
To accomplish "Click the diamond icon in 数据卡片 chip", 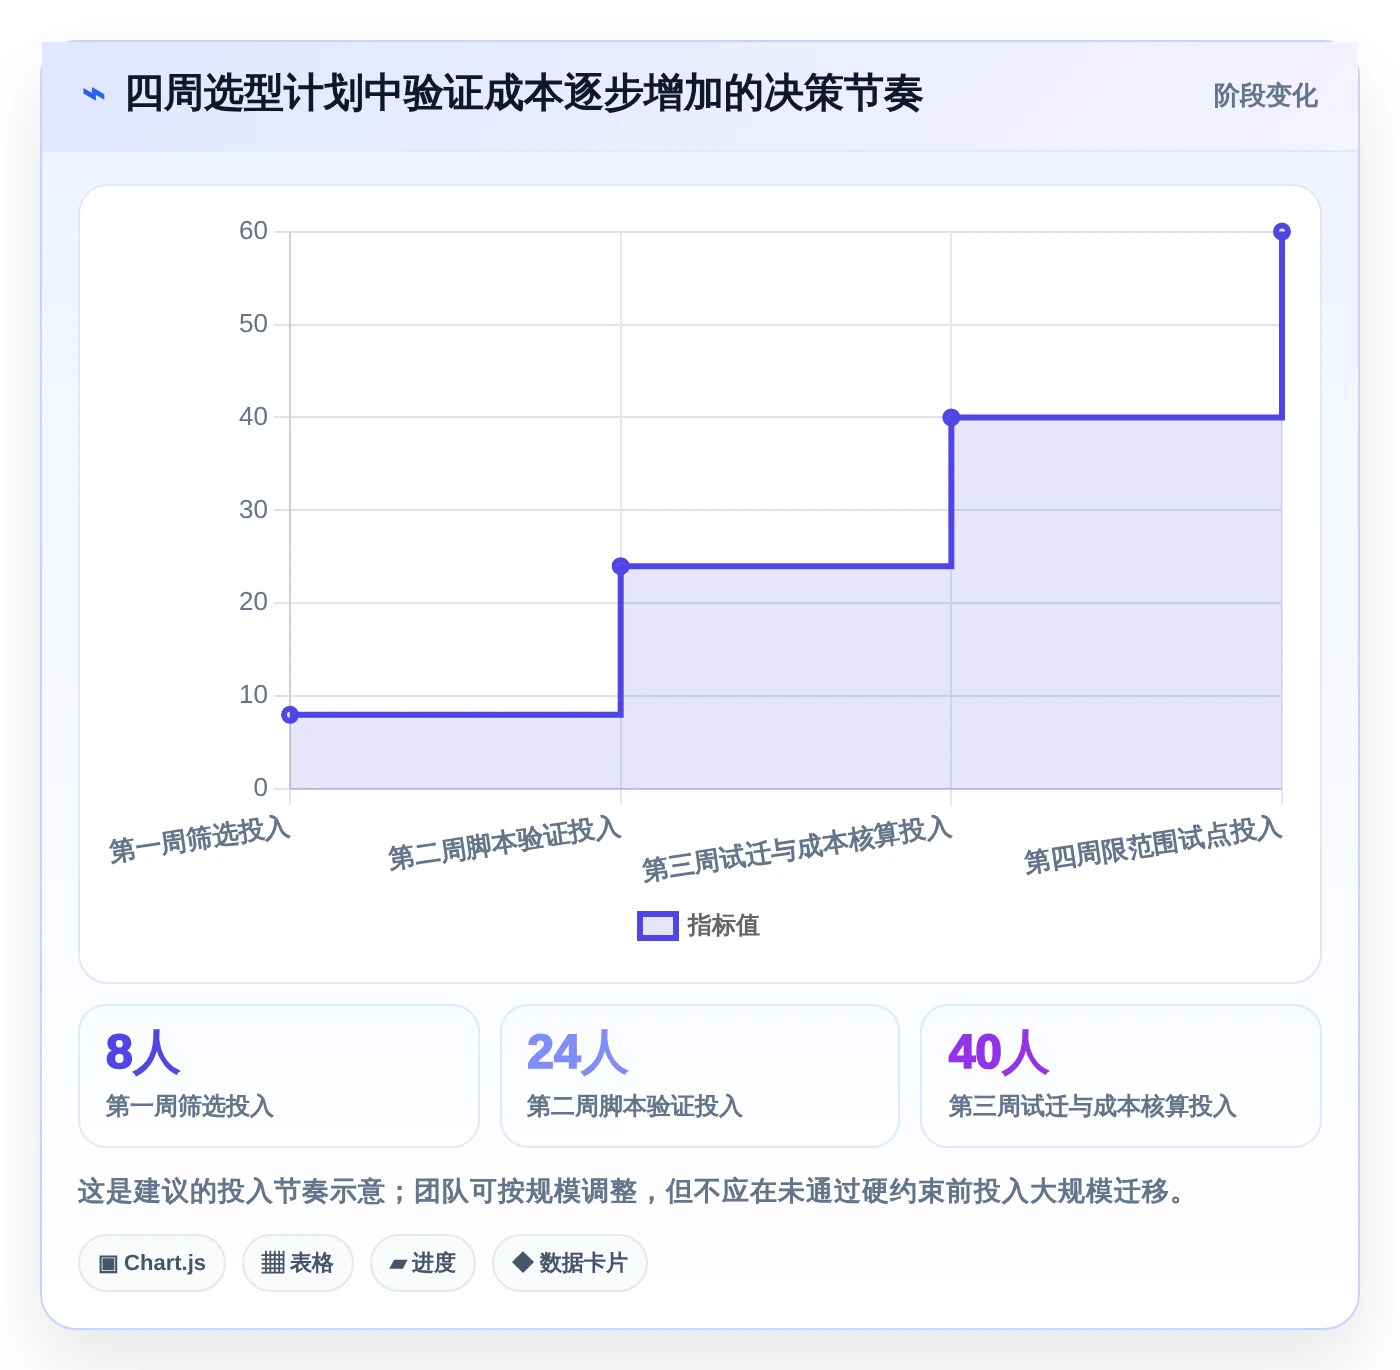I will pos(522,1262).
